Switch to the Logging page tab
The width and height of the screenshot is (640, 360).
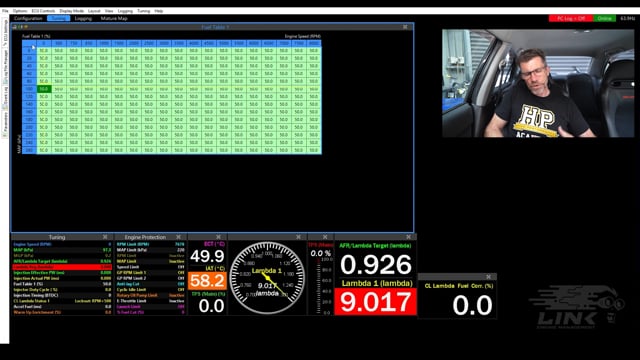[83, 18]
